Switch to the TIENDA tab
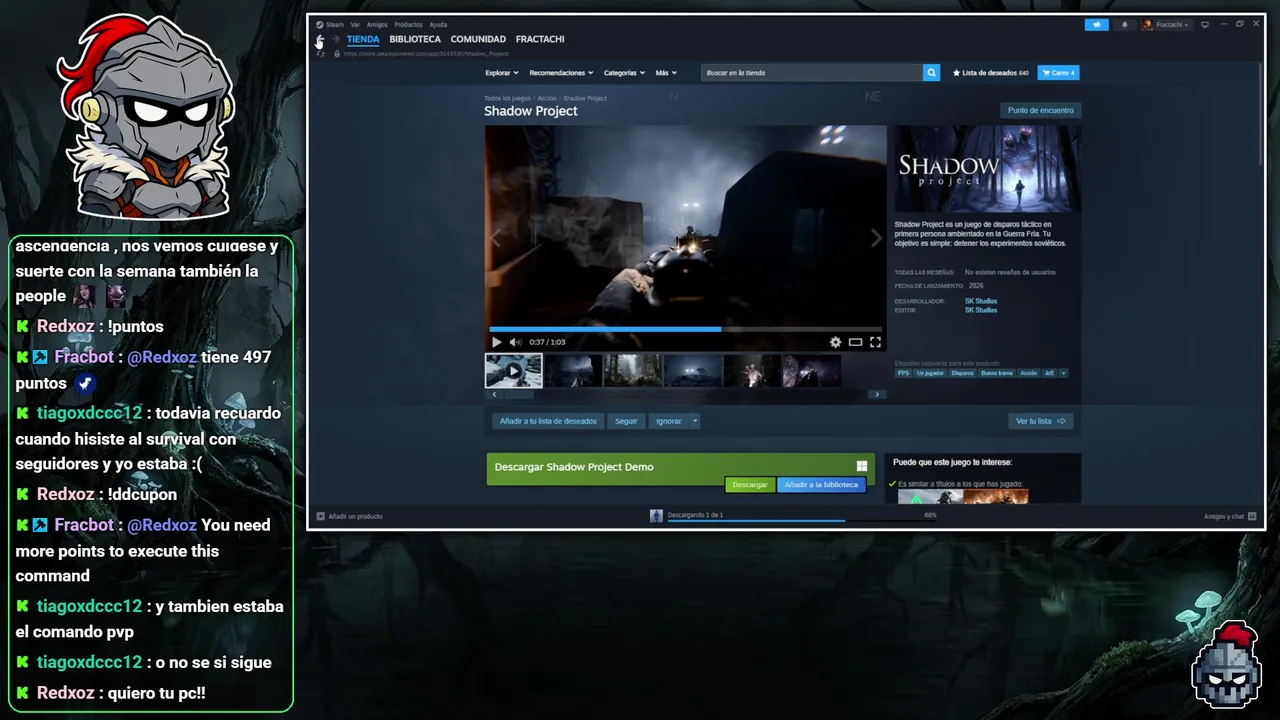Viewport: 1280px width, 720px height. (x=363, y=40)
